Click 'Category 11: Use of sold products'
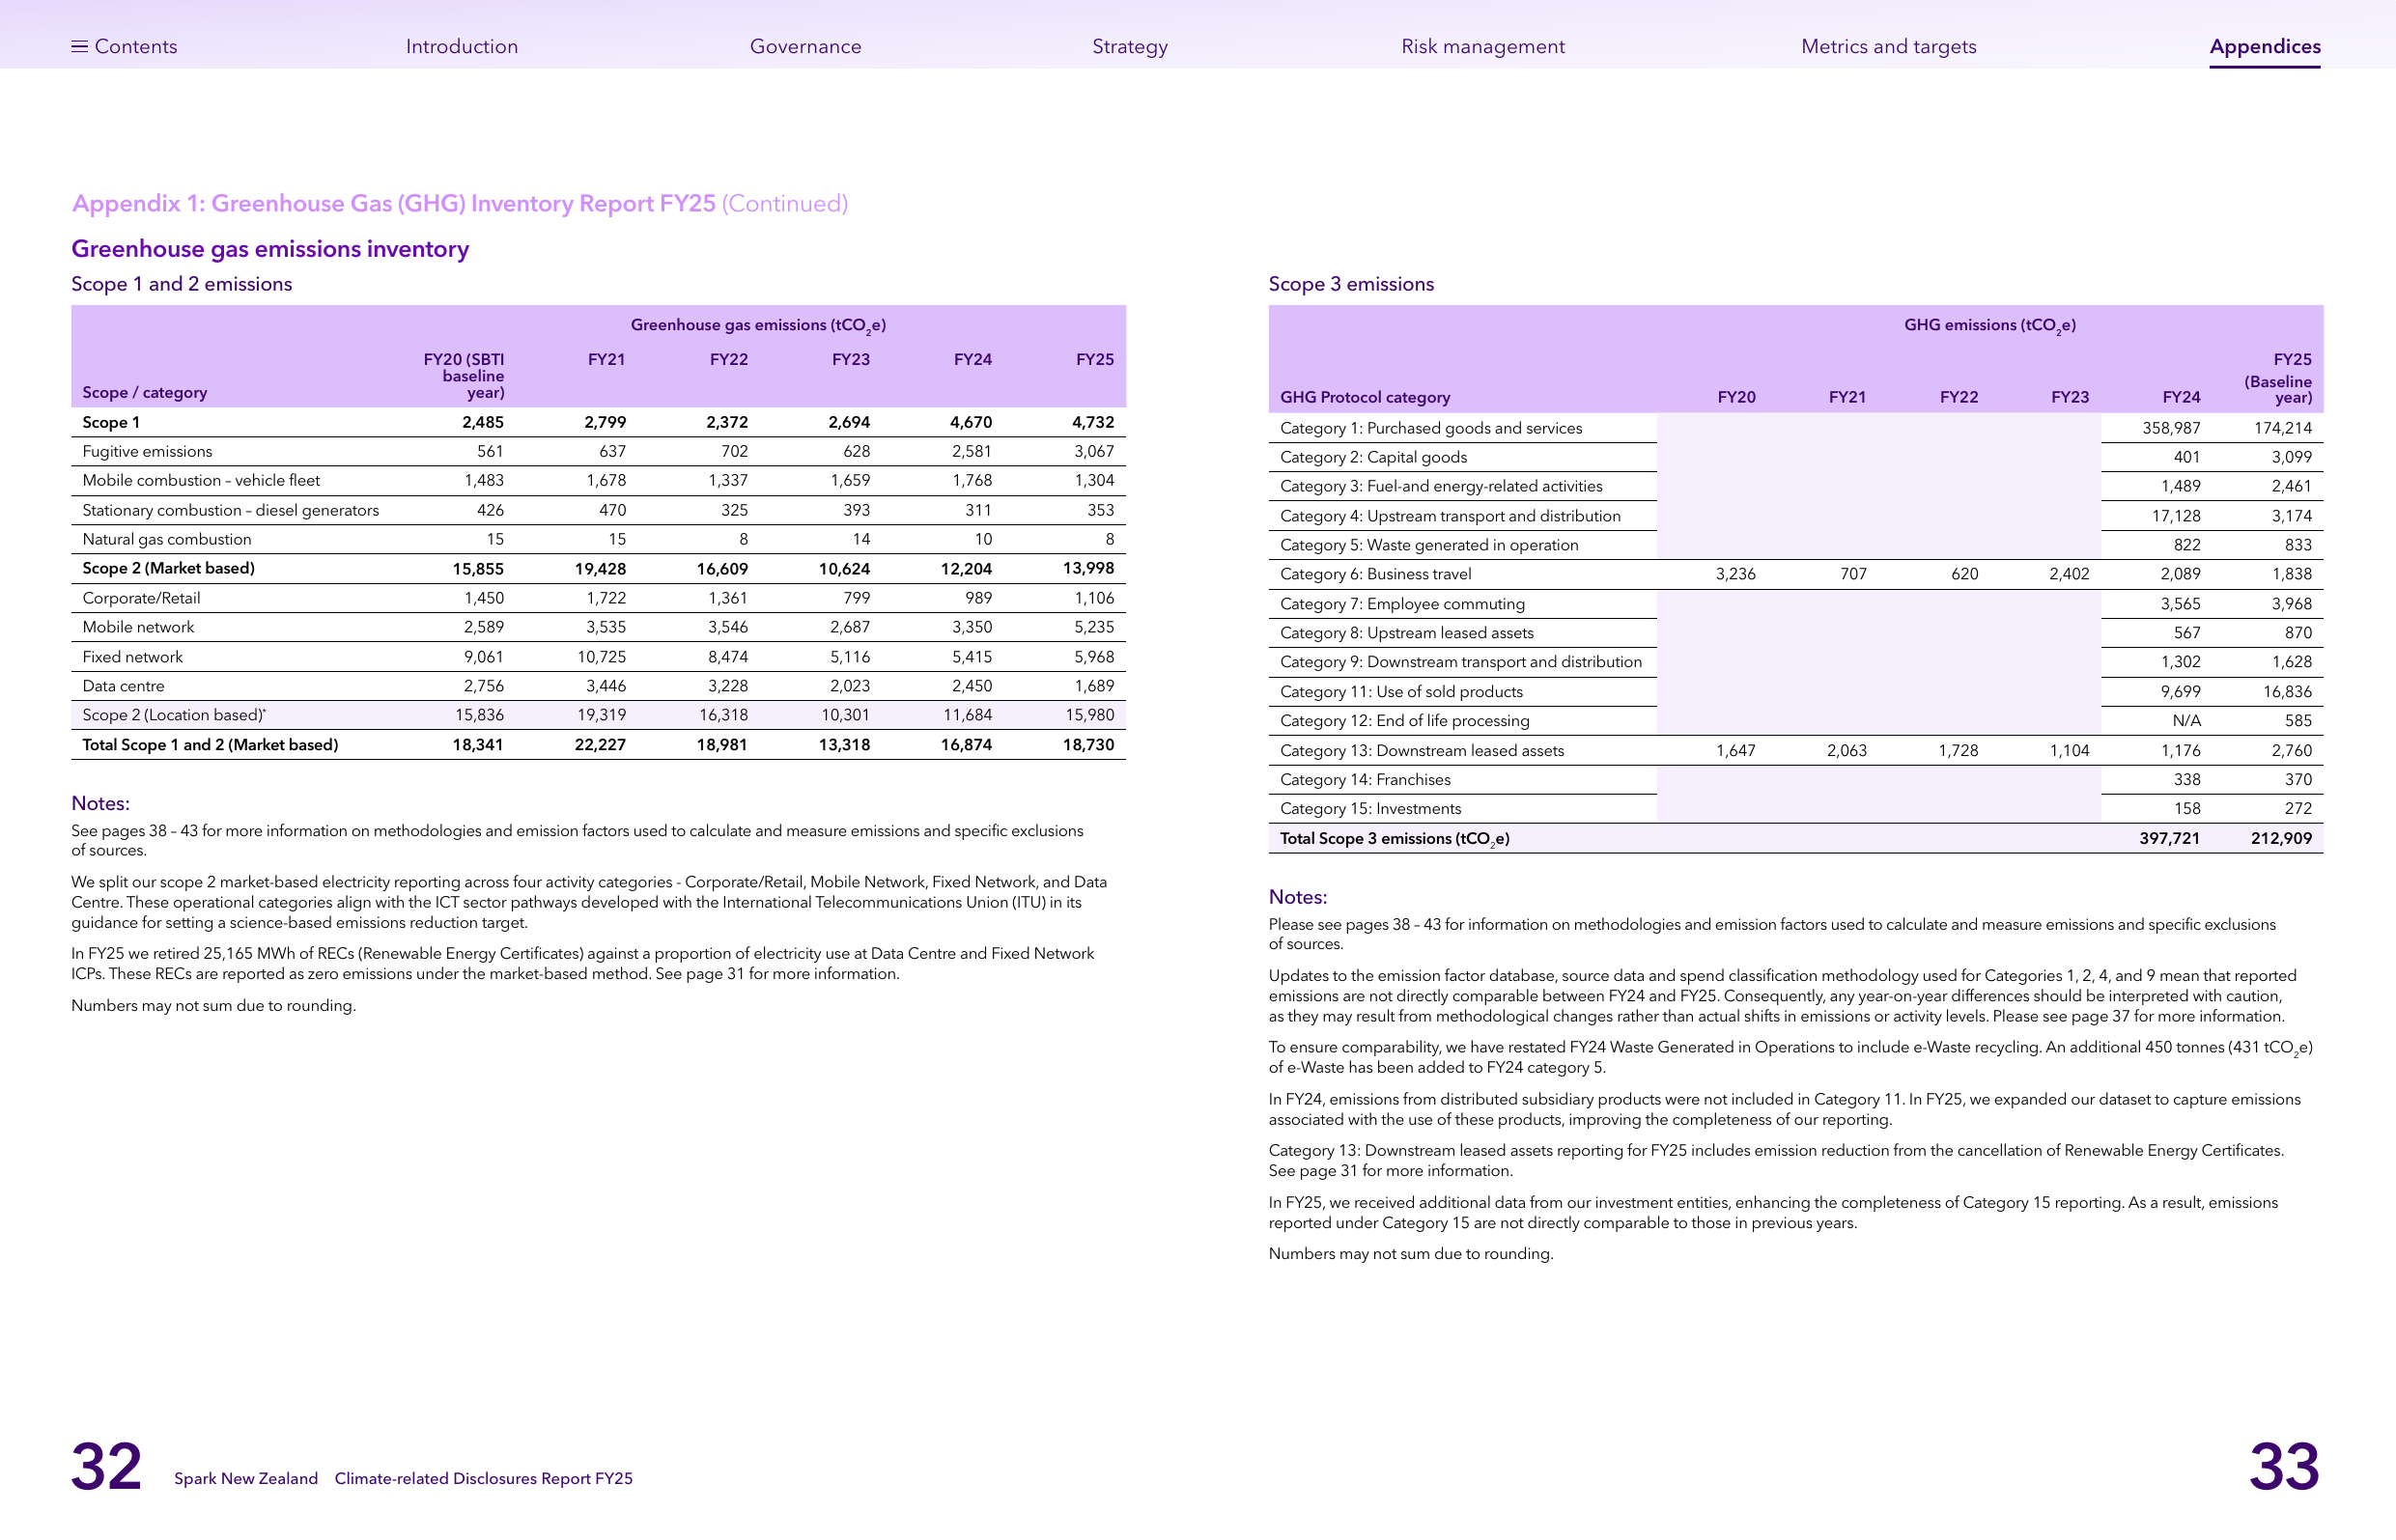2396x1540 pixels. tap(1401, 692)
